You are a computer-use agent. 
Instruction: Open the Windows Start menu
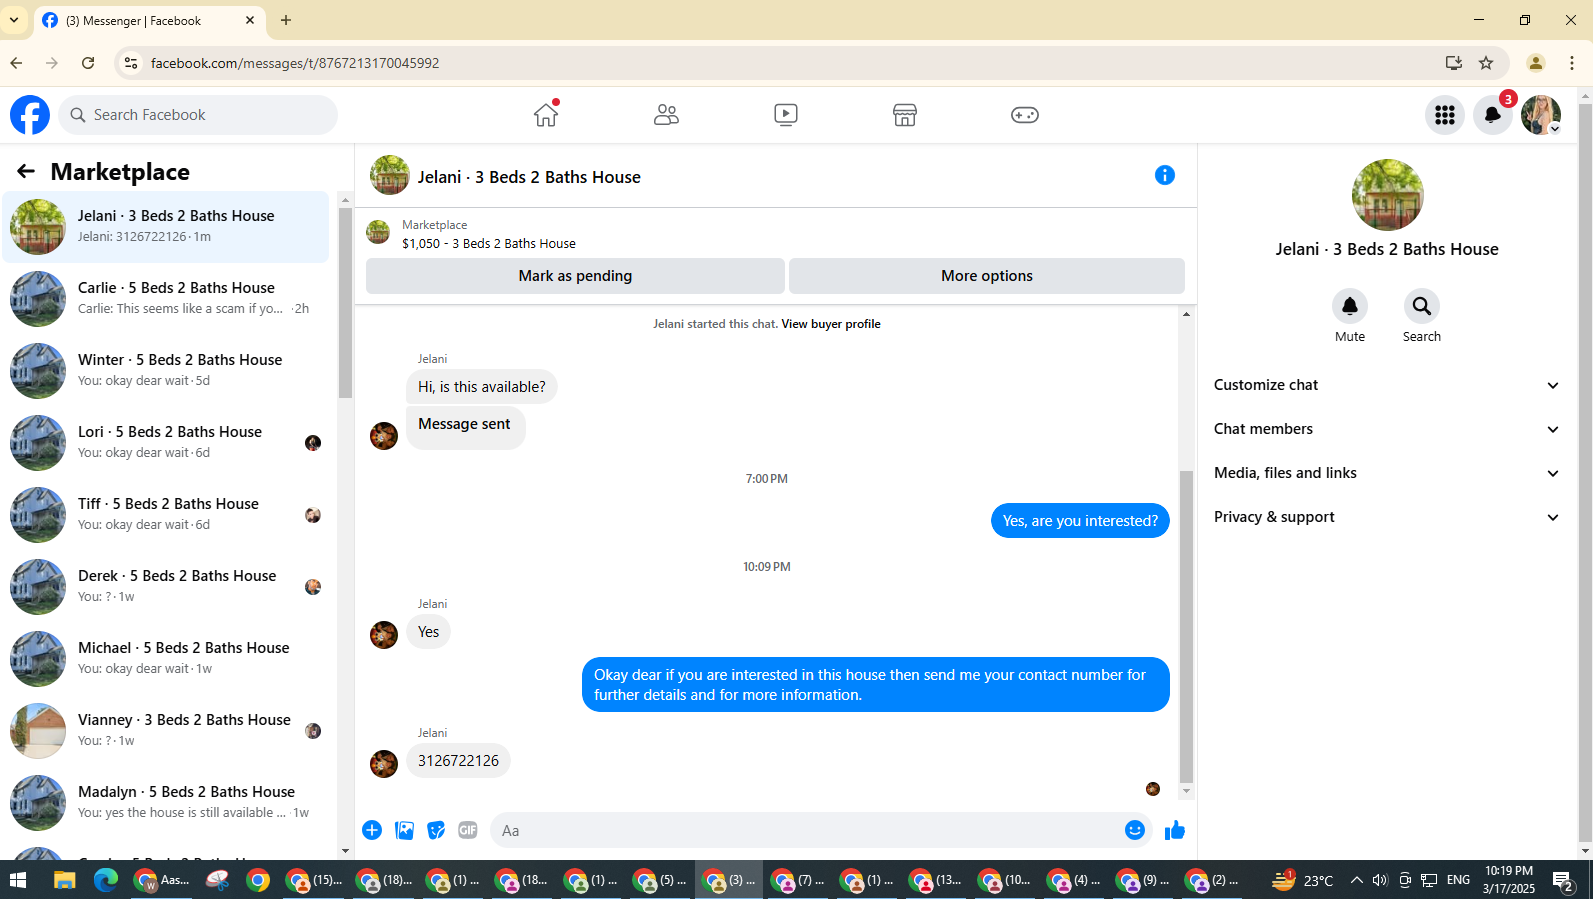17,880
